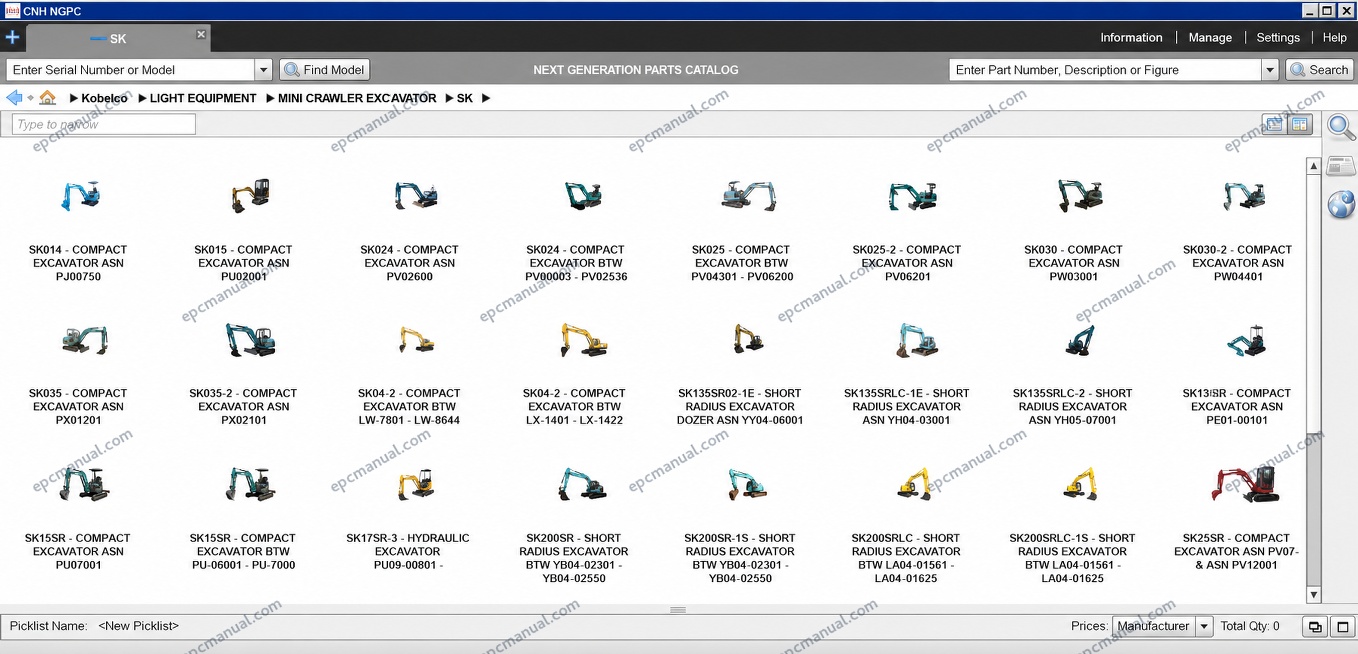This screenshot has width=1358, height=654.
Task: Open the Help menu
Action: 1334,38
